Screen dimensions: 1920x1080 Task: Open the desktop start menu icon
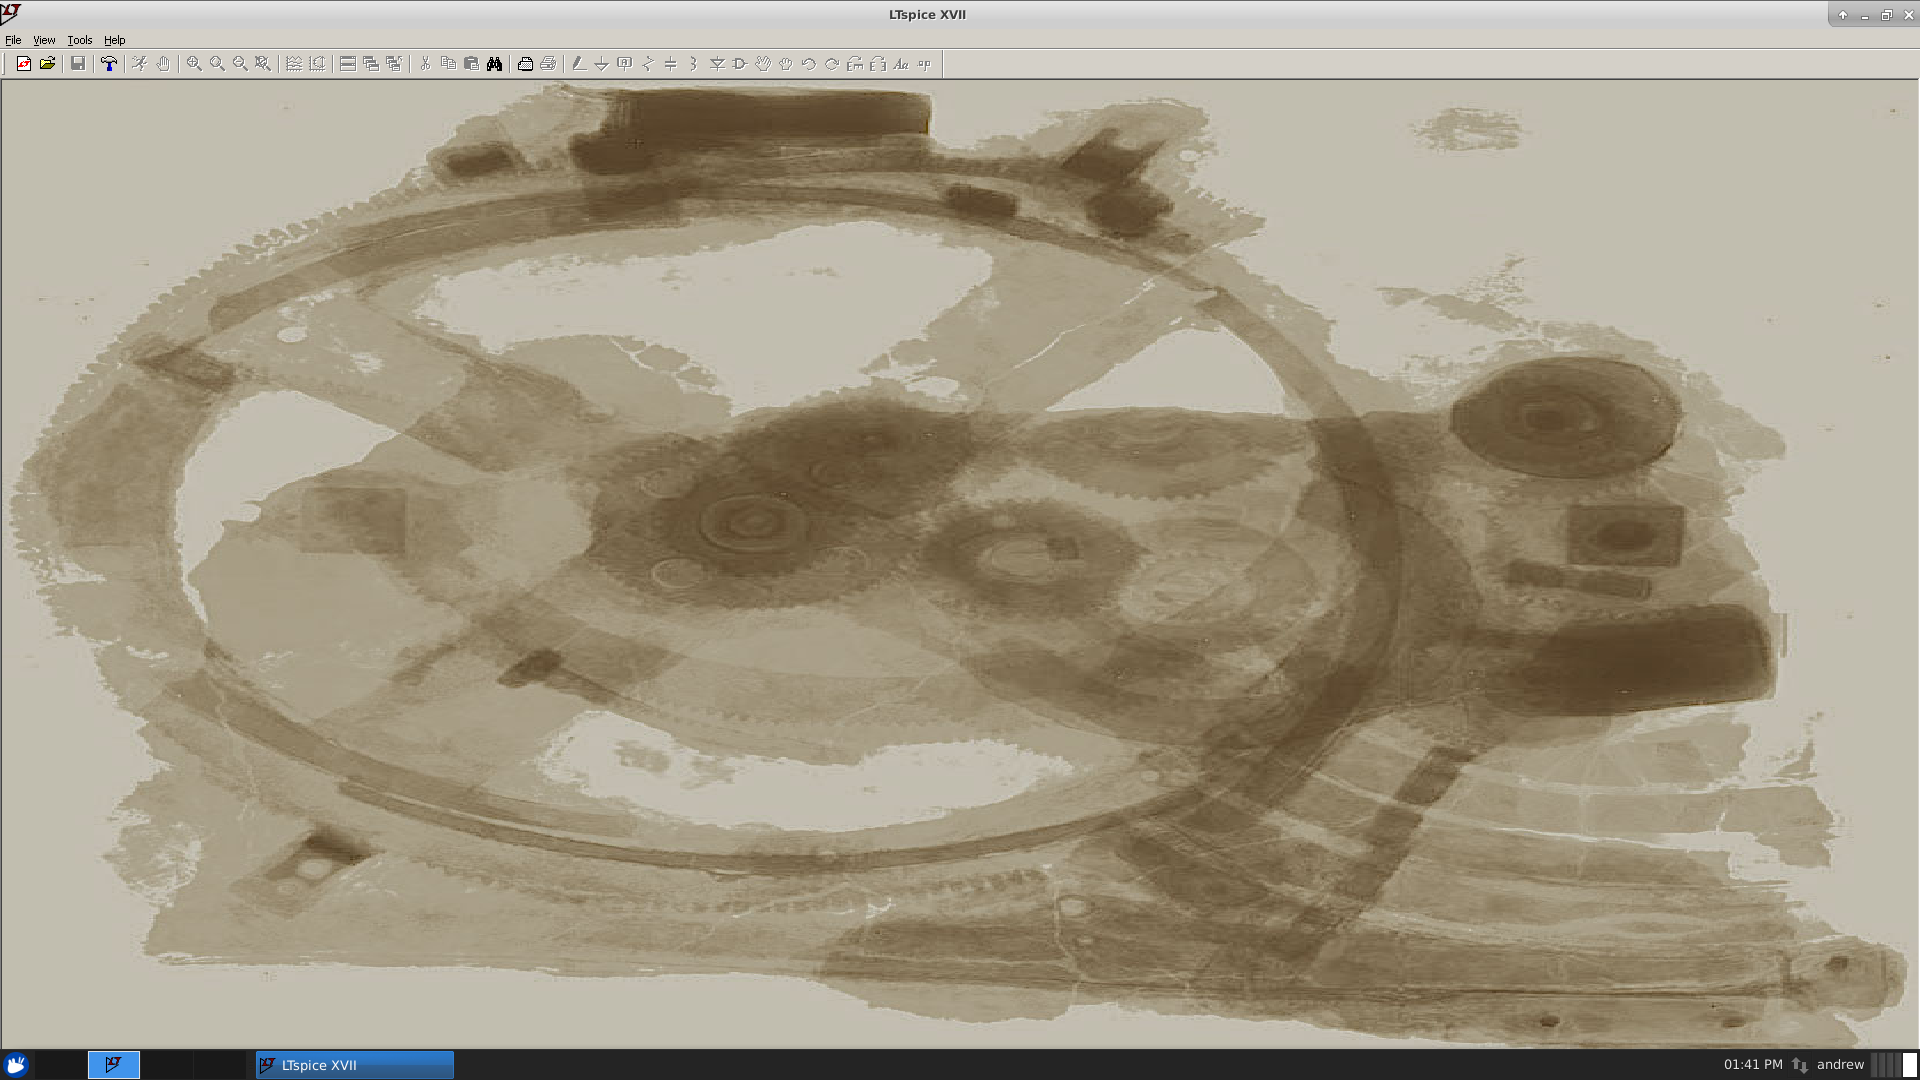[15, 1065]
